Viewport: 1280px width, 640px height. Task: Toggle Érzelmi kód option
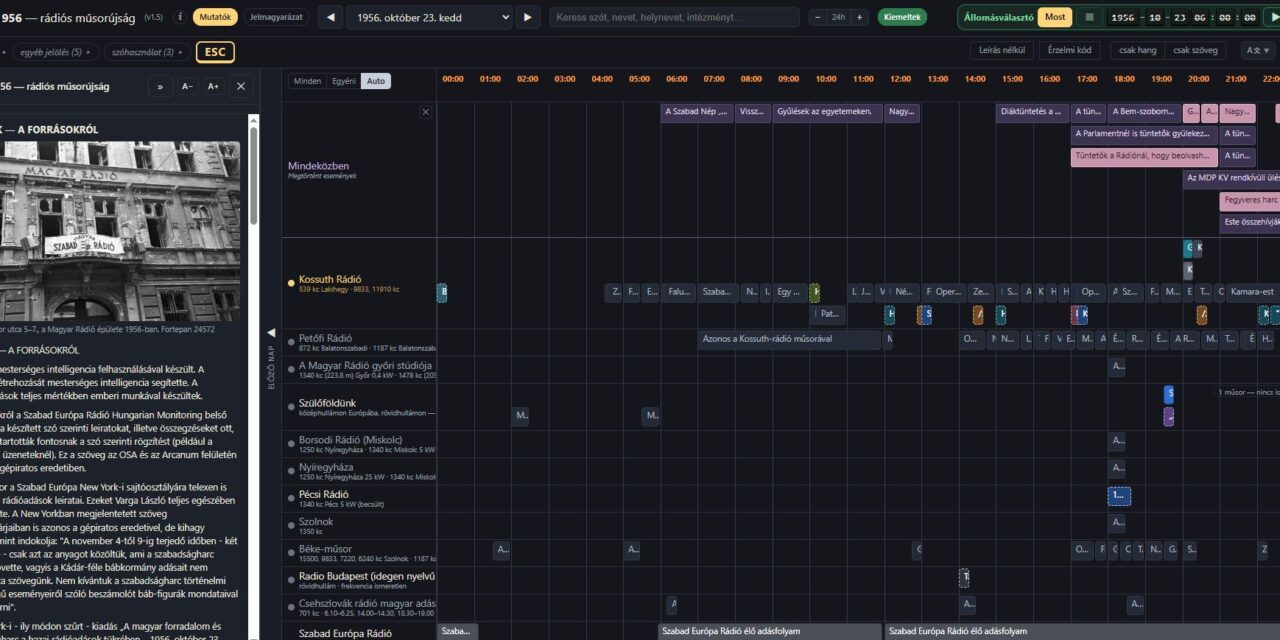(1070, 50)
